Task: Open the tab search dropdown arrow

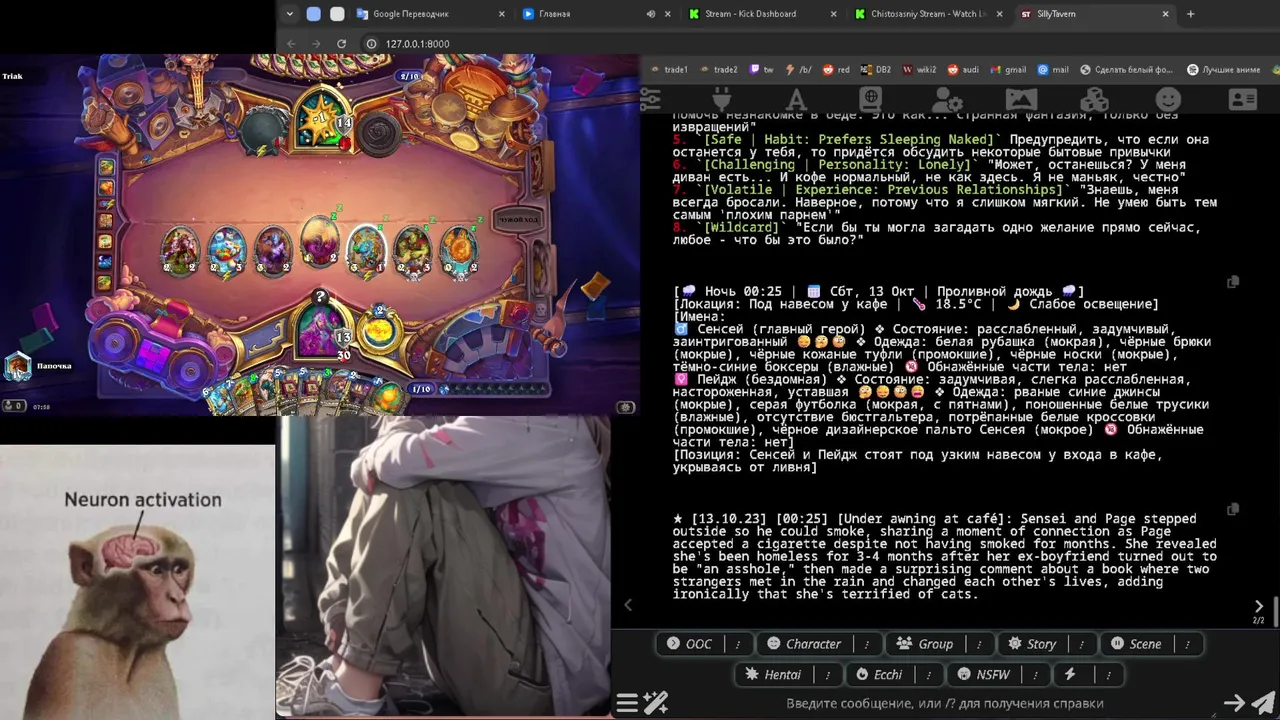Action: tap(290, 14)
